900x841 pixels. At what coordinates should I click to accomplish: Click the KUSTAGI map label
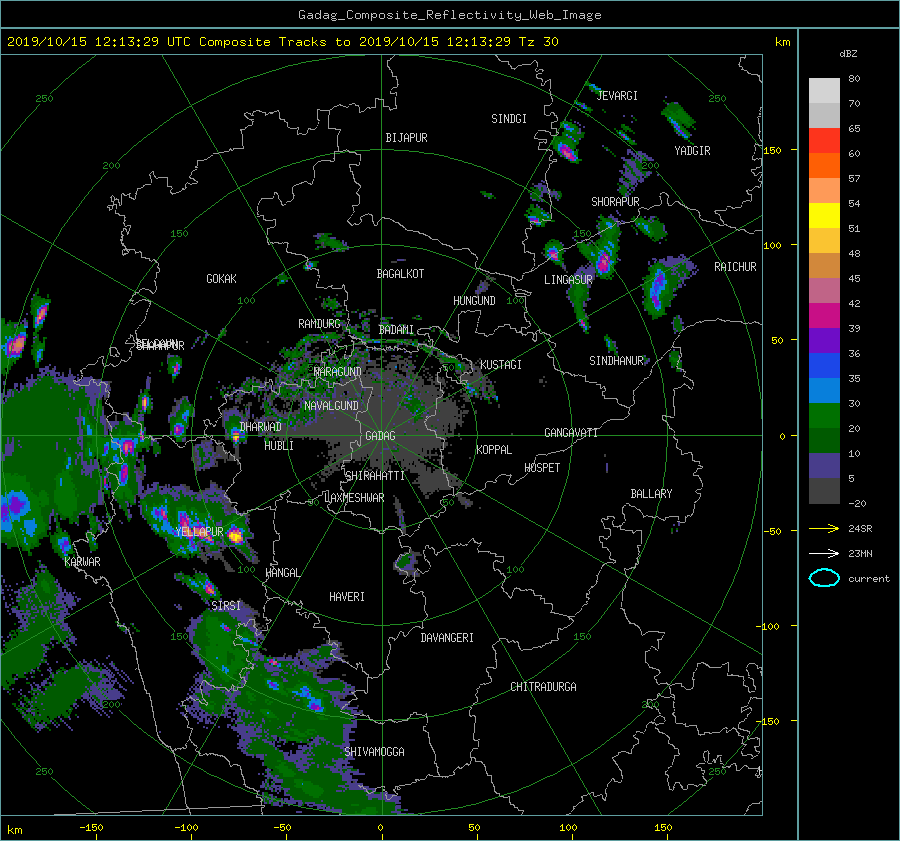coord(501,365)
